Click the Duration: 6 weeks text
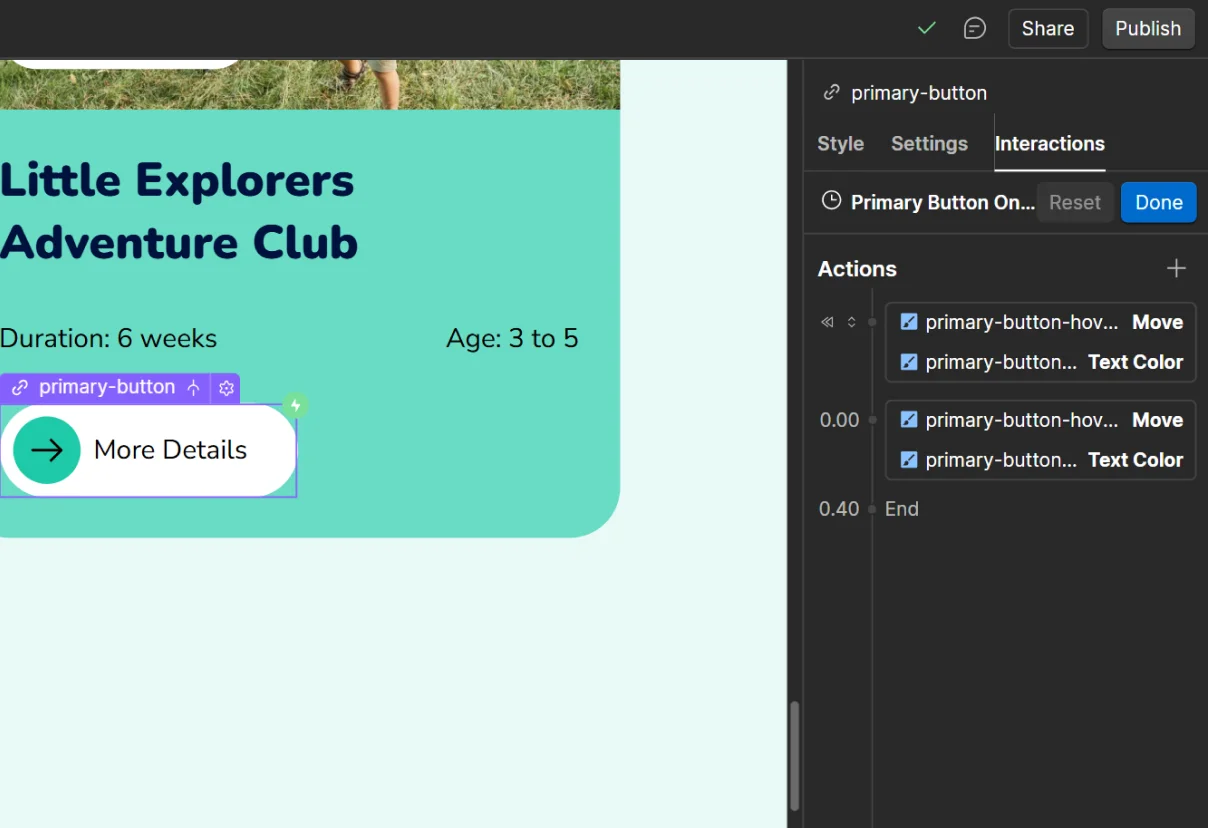Screen dimensions: 1208x828 108,339
